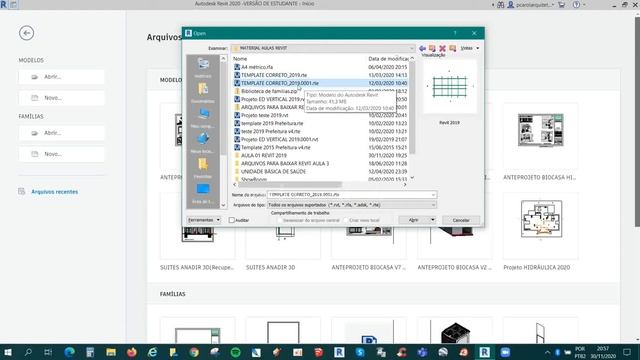The height and width of the screenshot is (360, 640).
Task: Click the arrow beside the Abrir button
Action: point(432,220)
